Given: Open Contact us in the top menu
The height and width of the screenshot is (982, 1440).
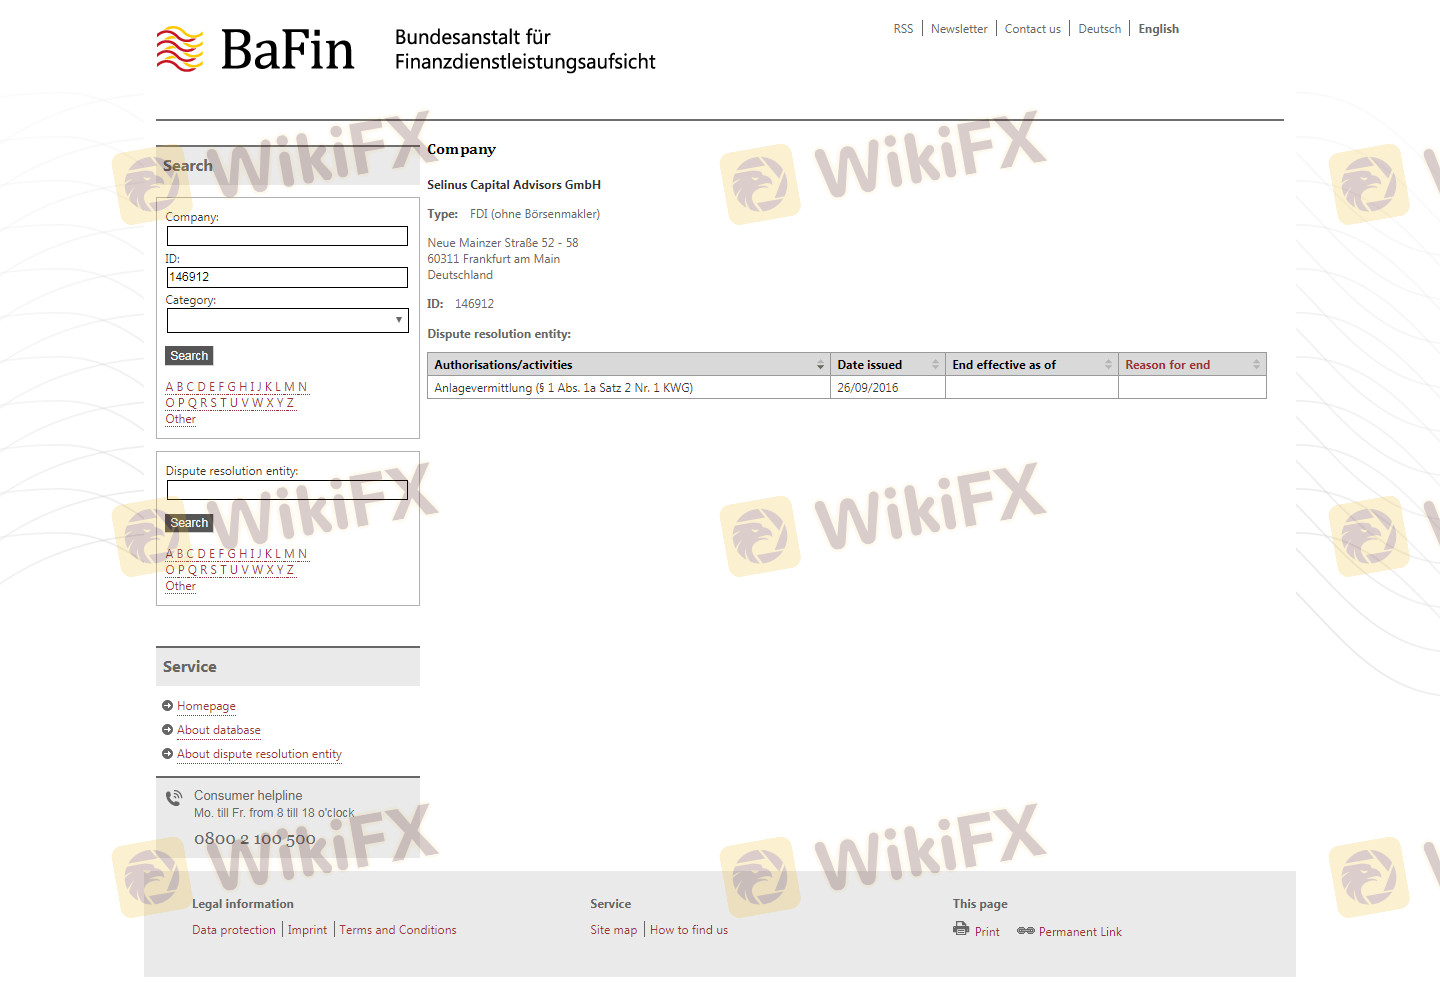Looking at the screenshot, I should 1032,29.
